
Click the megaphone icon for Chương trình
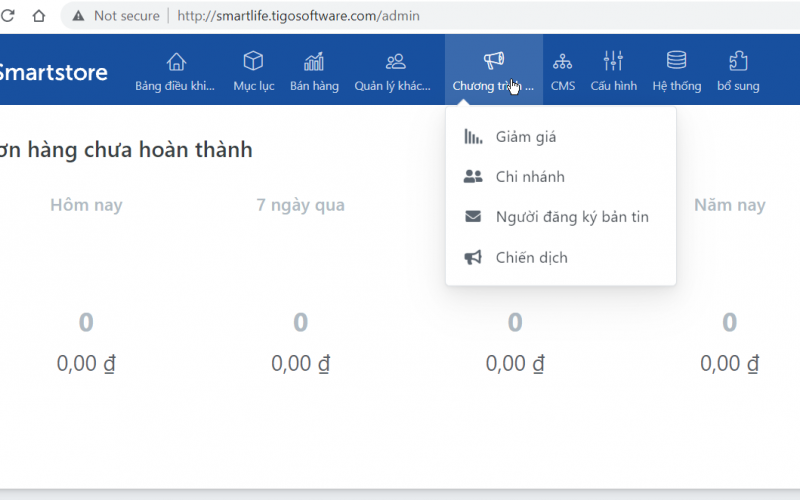[x=494, y=61]
